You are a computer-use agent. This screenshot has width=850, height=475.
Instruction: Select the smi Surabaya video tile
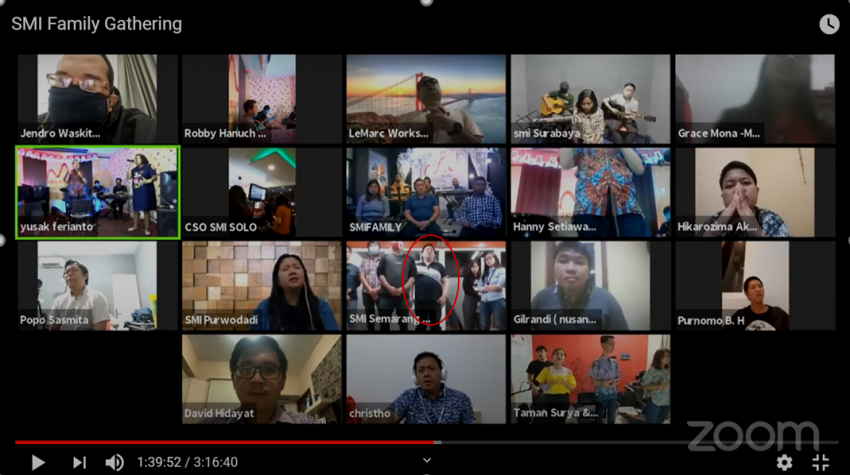(590, 99)
